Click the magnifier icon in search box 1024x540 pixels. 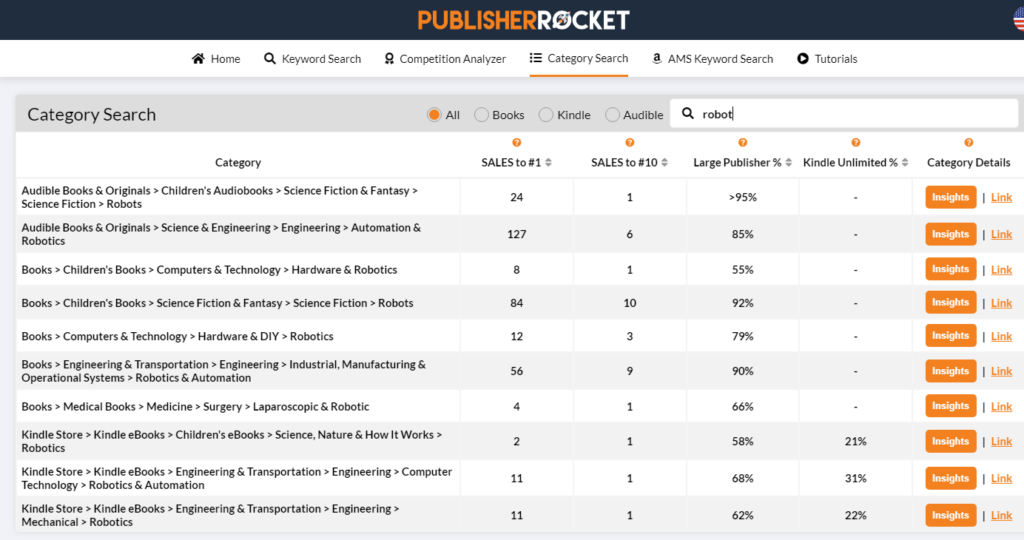[688, 114]
